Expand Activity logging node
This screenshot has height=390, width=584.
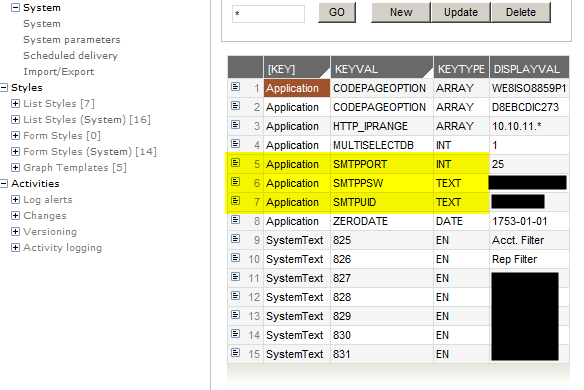click(x=15, y=248)
